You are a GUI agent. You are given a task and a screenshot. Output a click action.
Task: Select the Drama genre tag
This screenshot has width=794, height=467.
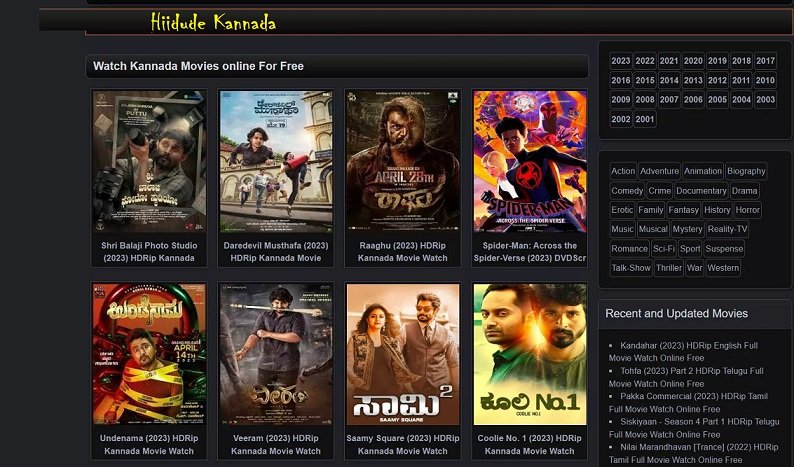pyautogui.click(x=744, y=191)
